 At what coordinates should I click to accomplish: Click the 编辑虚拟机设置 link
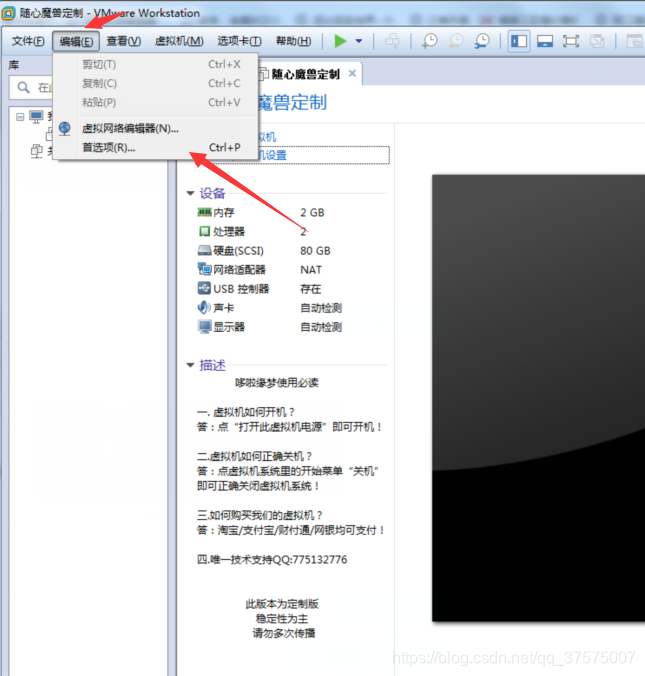[324, 155]
